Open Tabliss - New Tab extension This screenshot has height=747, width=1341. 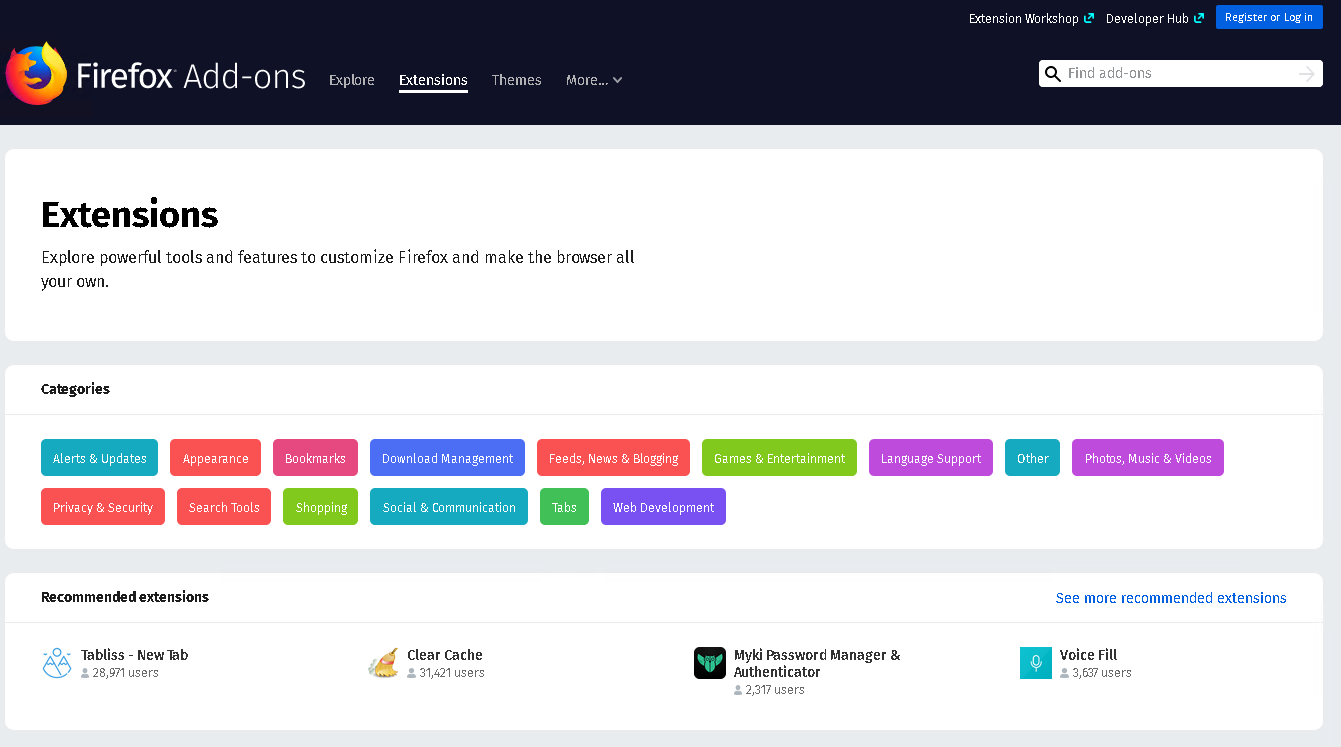coord(134,655)
